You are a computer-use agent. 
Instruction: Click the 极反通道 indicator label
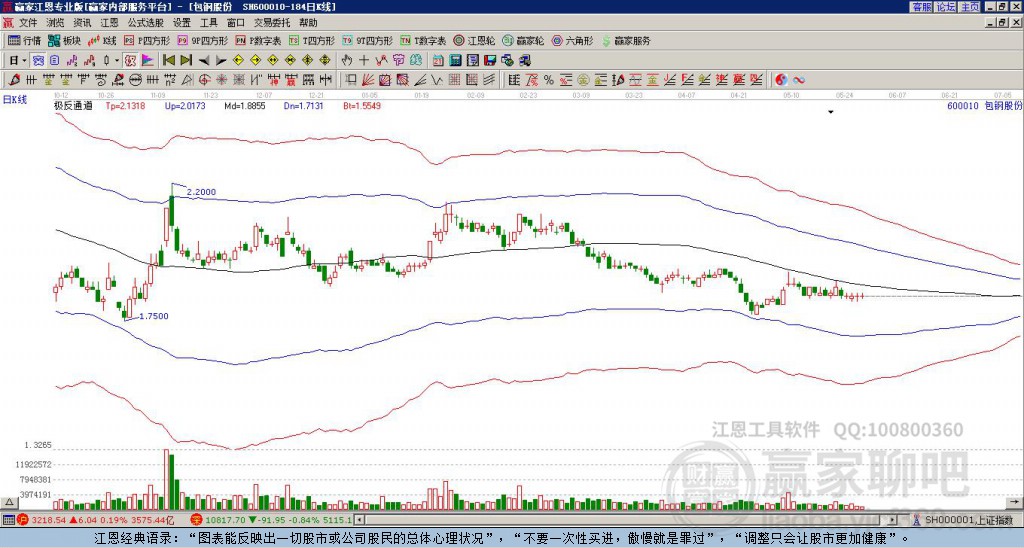(73, 106)
